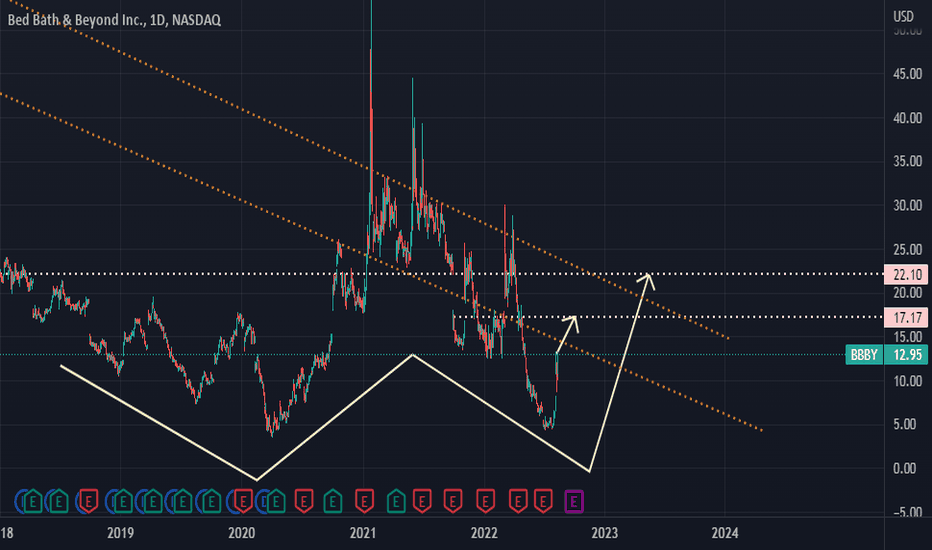The height and width of the screenshot is (550, 932).
Task: Click the 12.95 last price label
Action: 906,355
